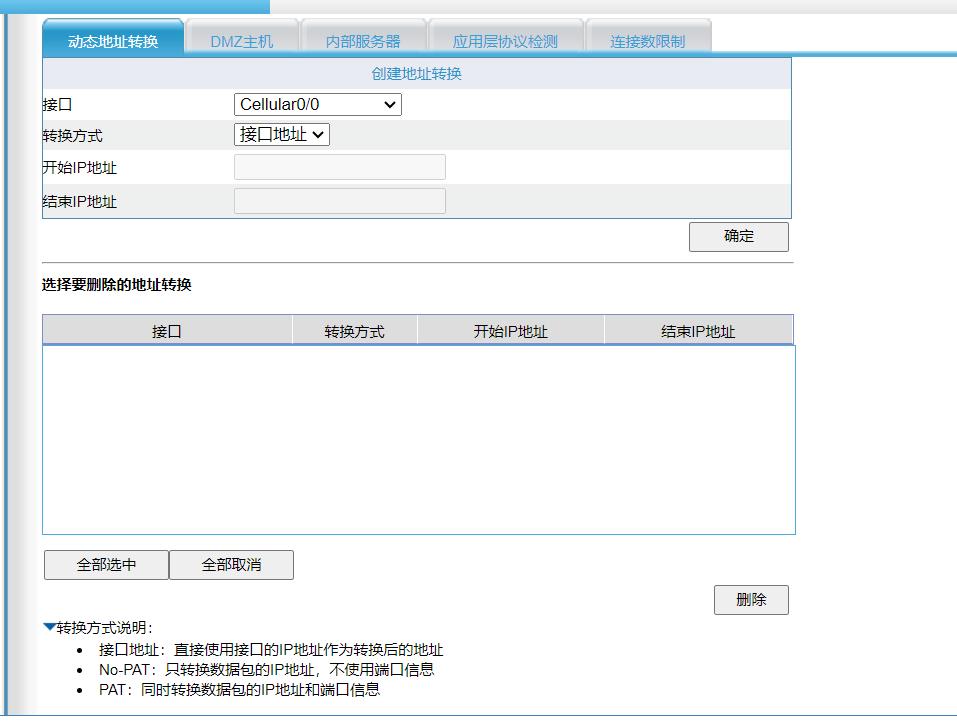The height and width of the screenshot is (726, 957).
Task: Click the 结束IP地址 table column header
Action: tap(698, 331)
